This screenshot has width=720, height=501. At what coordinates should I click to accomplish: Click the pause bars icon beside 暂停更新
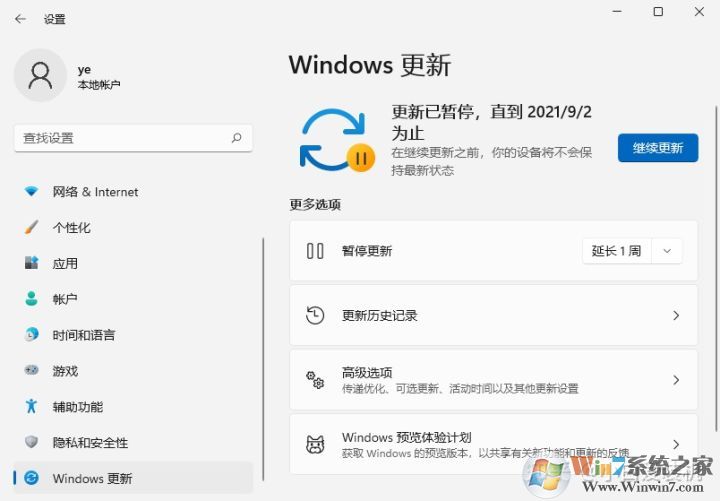pos(315,251)
